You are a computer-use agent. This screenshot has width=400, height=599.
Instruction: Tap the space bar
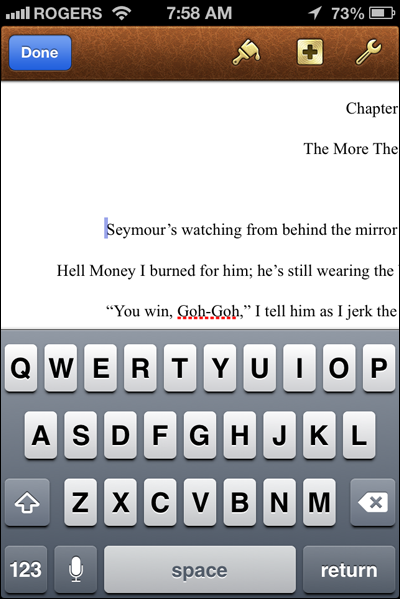(200, 569)
